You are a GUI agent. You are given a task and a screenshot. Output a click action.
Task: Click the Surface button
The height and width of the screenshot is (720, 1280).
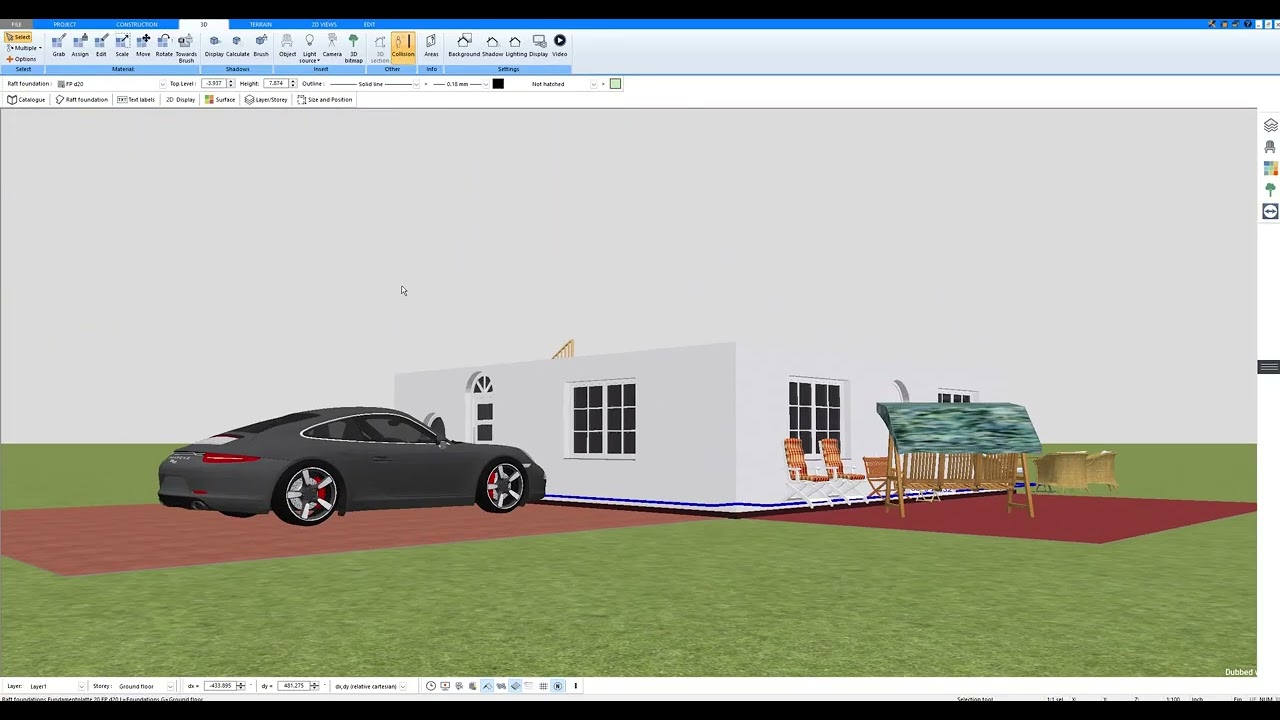(220, 100)
